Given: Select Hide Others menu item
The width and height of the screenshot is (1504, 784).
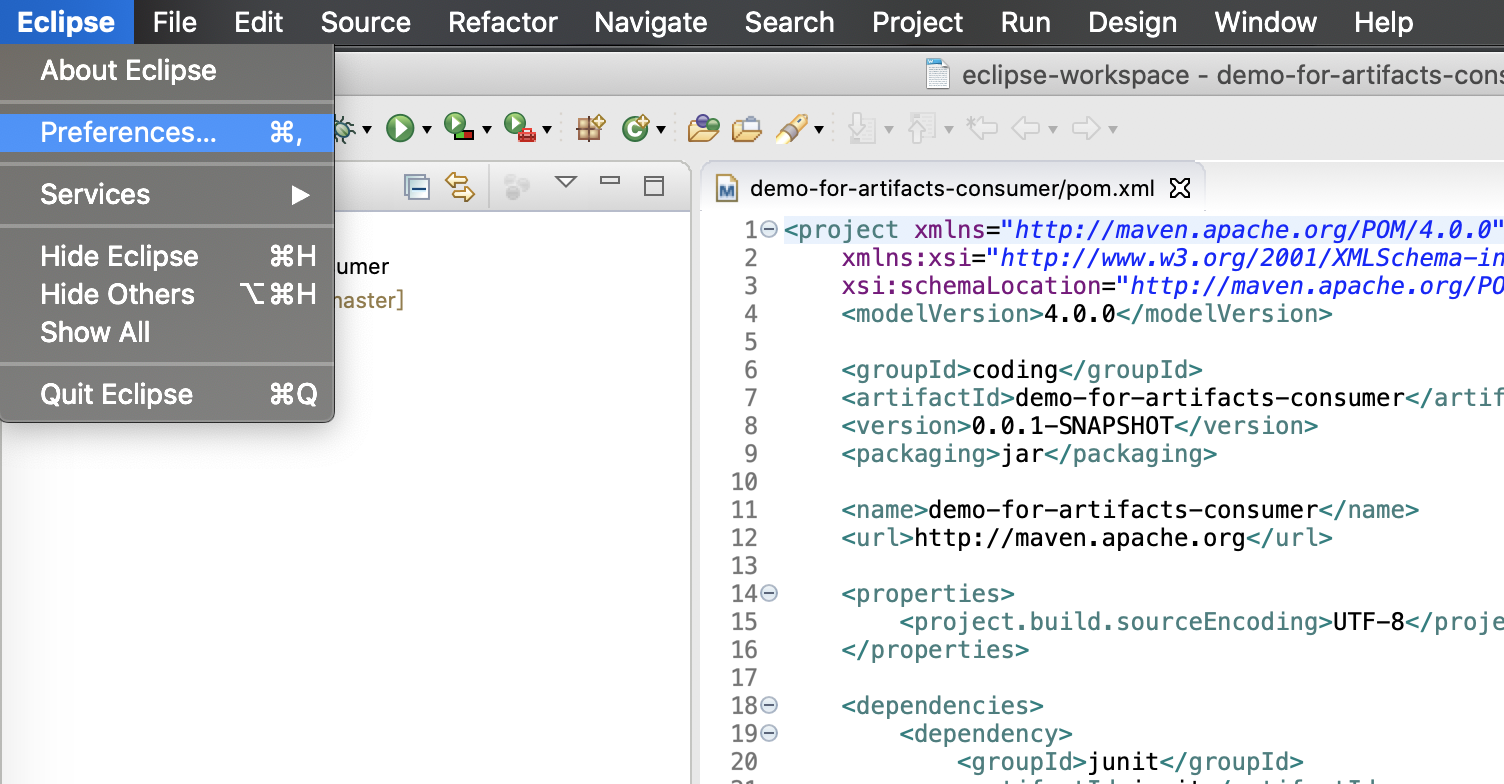Looking at the screenshot, I should (167, 295).
